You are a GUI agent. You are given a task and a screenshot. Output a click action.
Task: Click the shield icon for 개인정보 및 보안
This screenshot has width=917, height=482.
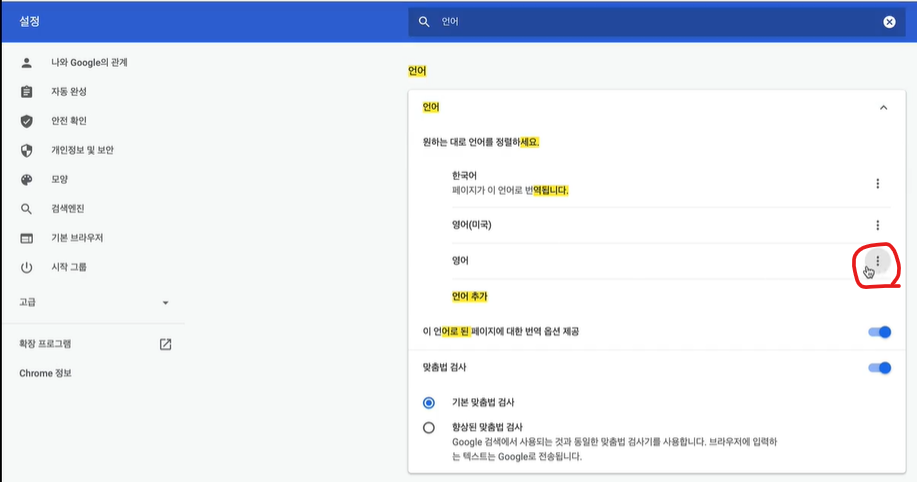pyautogui.click(x=26, y=150)
